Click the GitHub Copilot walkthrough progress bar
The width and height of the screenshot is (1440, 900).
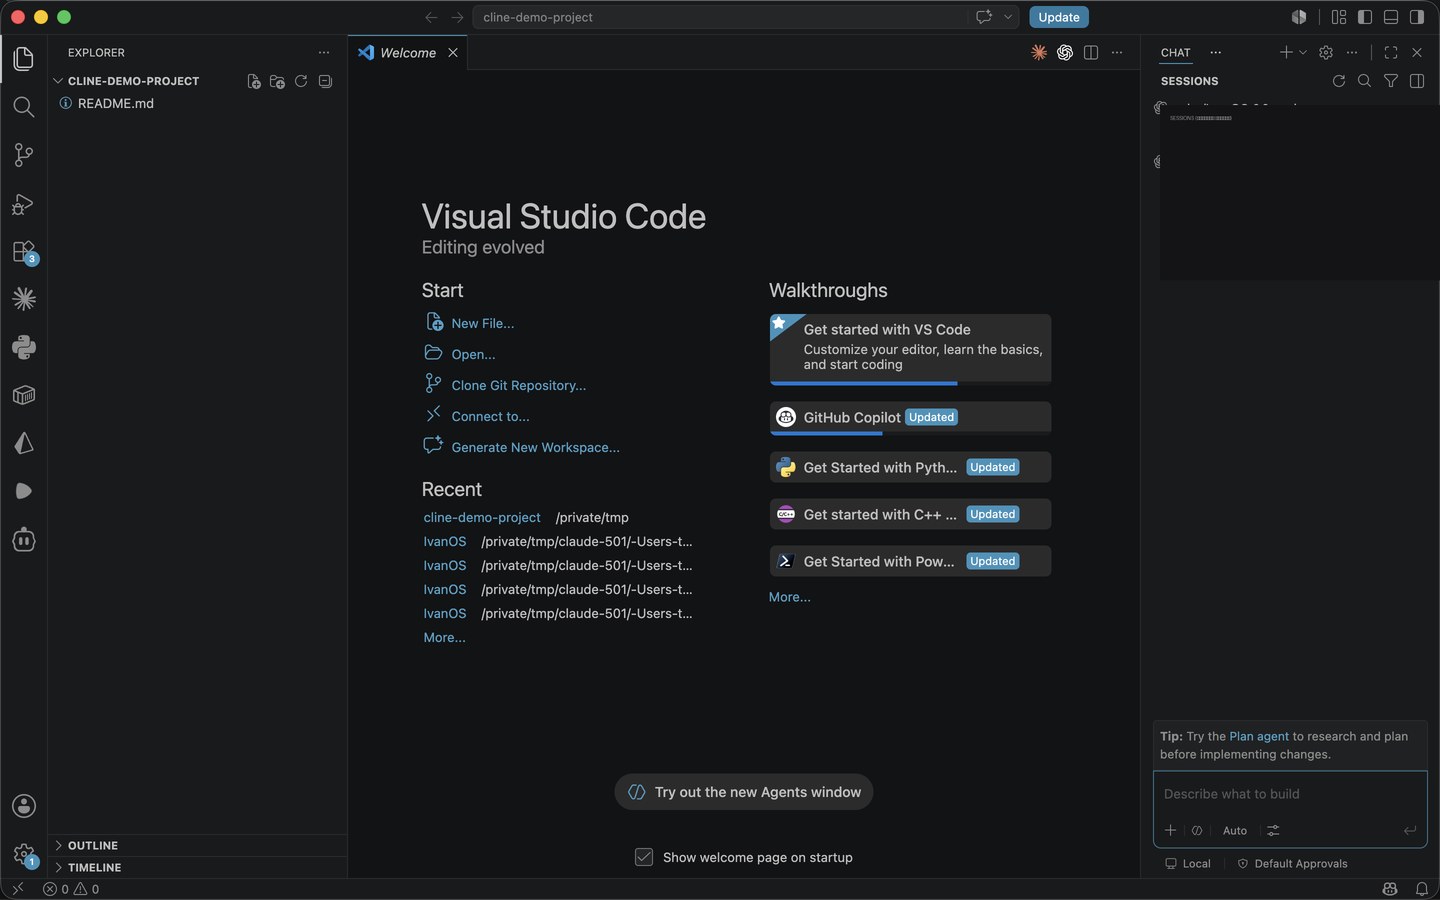[x=910, y=434]
